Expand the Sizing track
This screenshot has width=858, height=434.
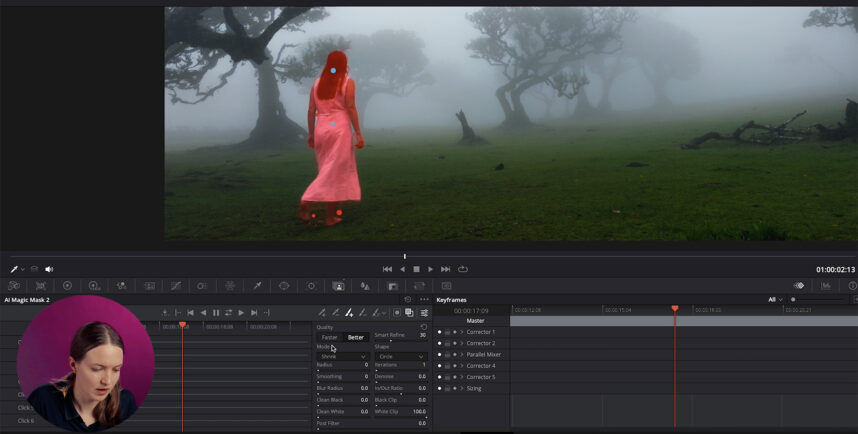click(x=461, y=388)
